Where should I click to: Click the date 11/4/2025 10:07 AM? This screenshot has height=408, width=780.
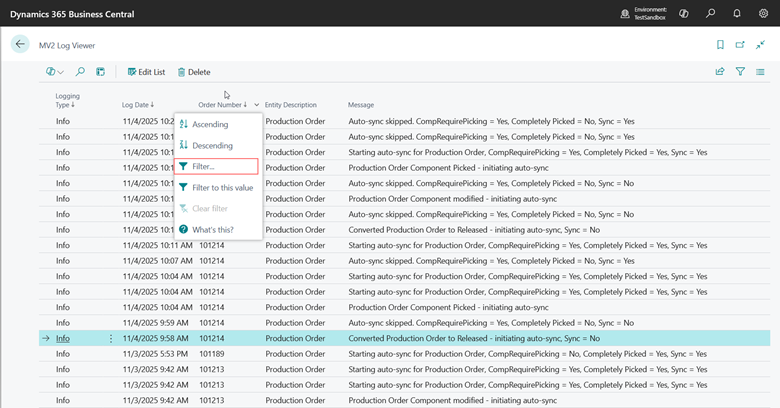158,261
